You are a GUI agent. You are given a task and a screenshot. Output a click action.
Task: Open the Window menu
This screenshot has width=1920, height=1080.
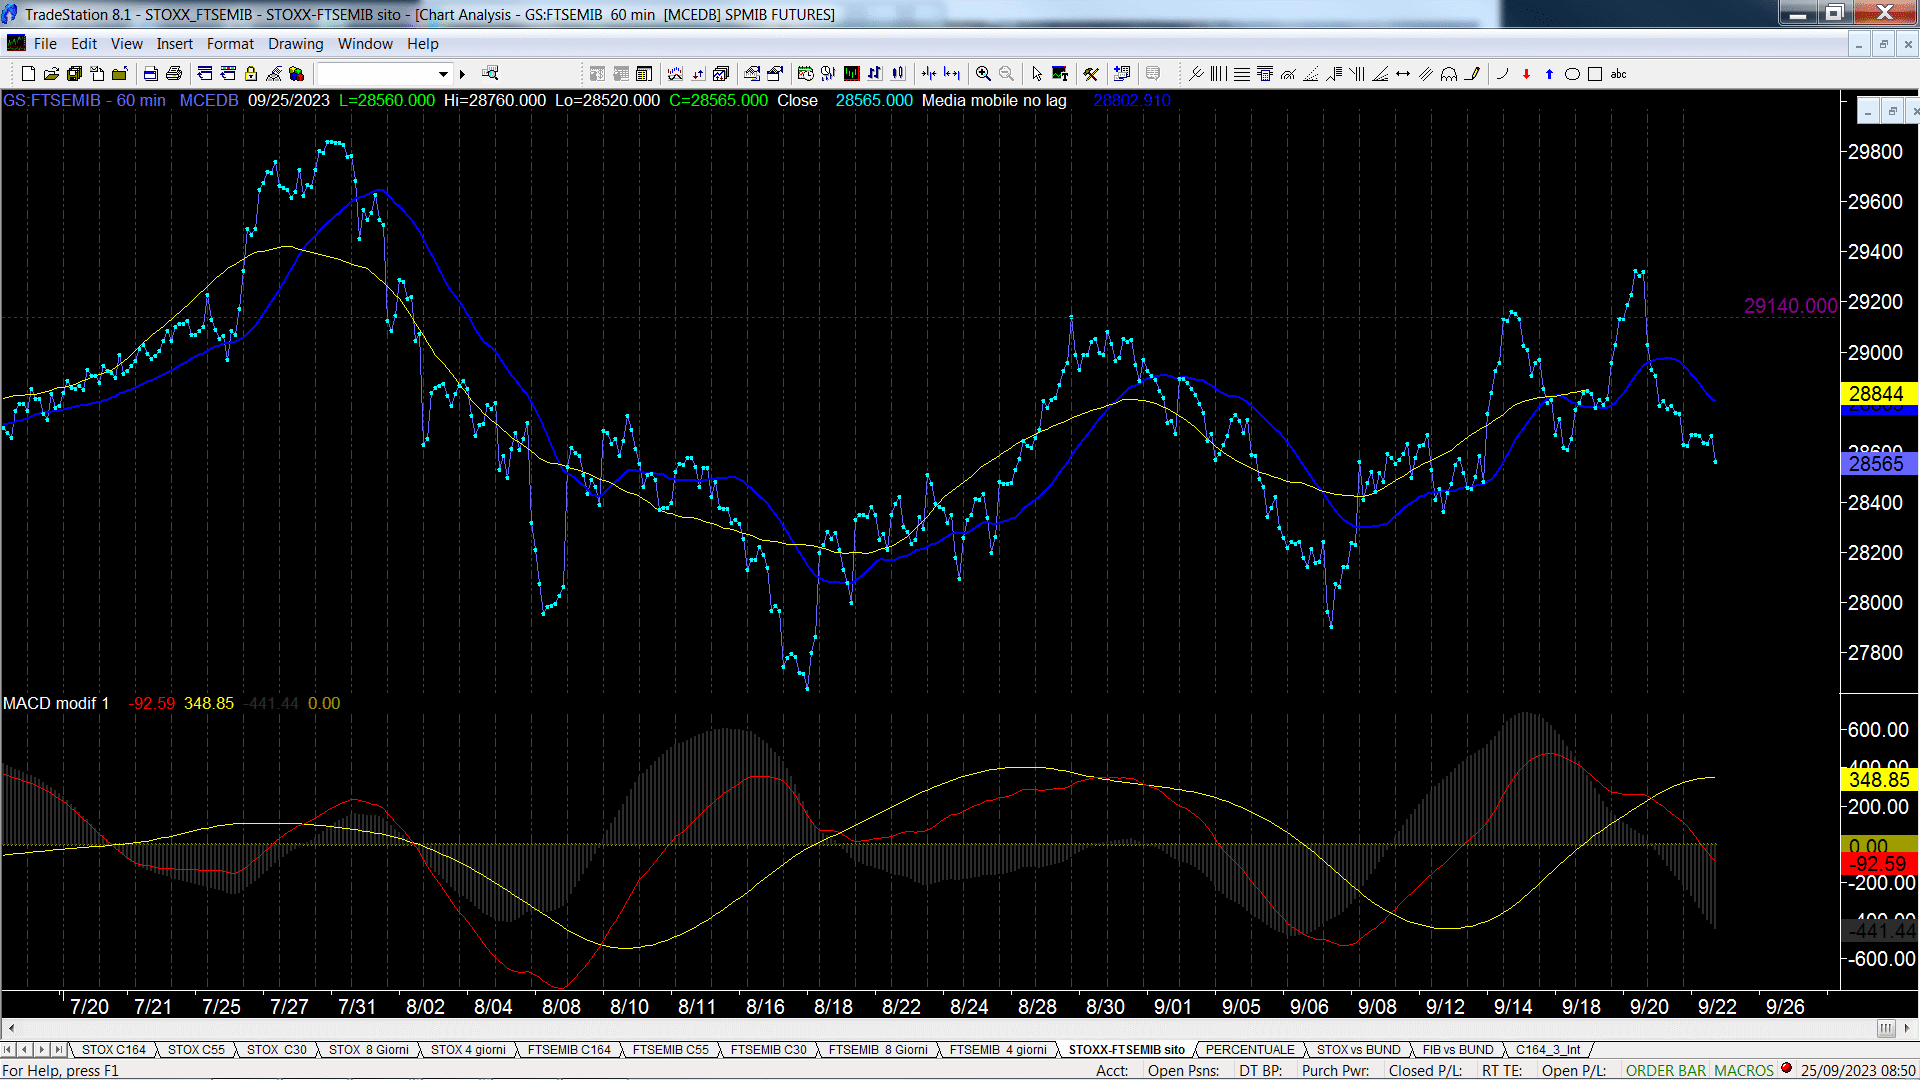365,44
